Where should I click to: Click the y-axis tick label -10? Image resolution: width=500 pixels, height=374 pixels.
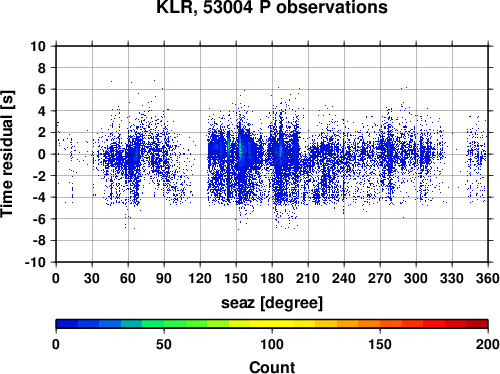coord(35,262)
